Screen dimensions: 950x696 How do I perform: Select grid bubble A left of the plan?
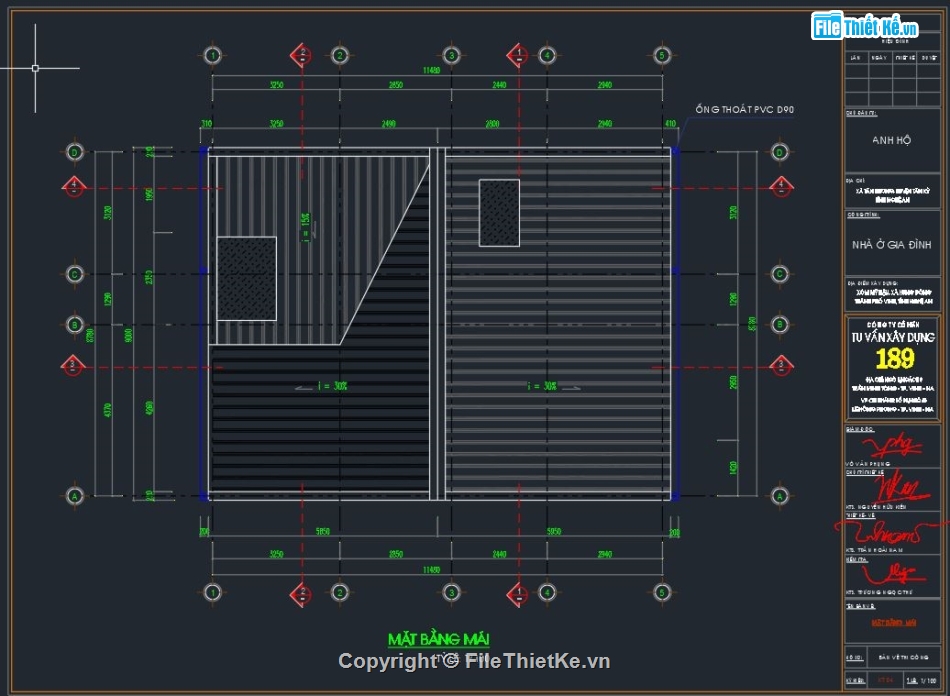coord(75,495)
